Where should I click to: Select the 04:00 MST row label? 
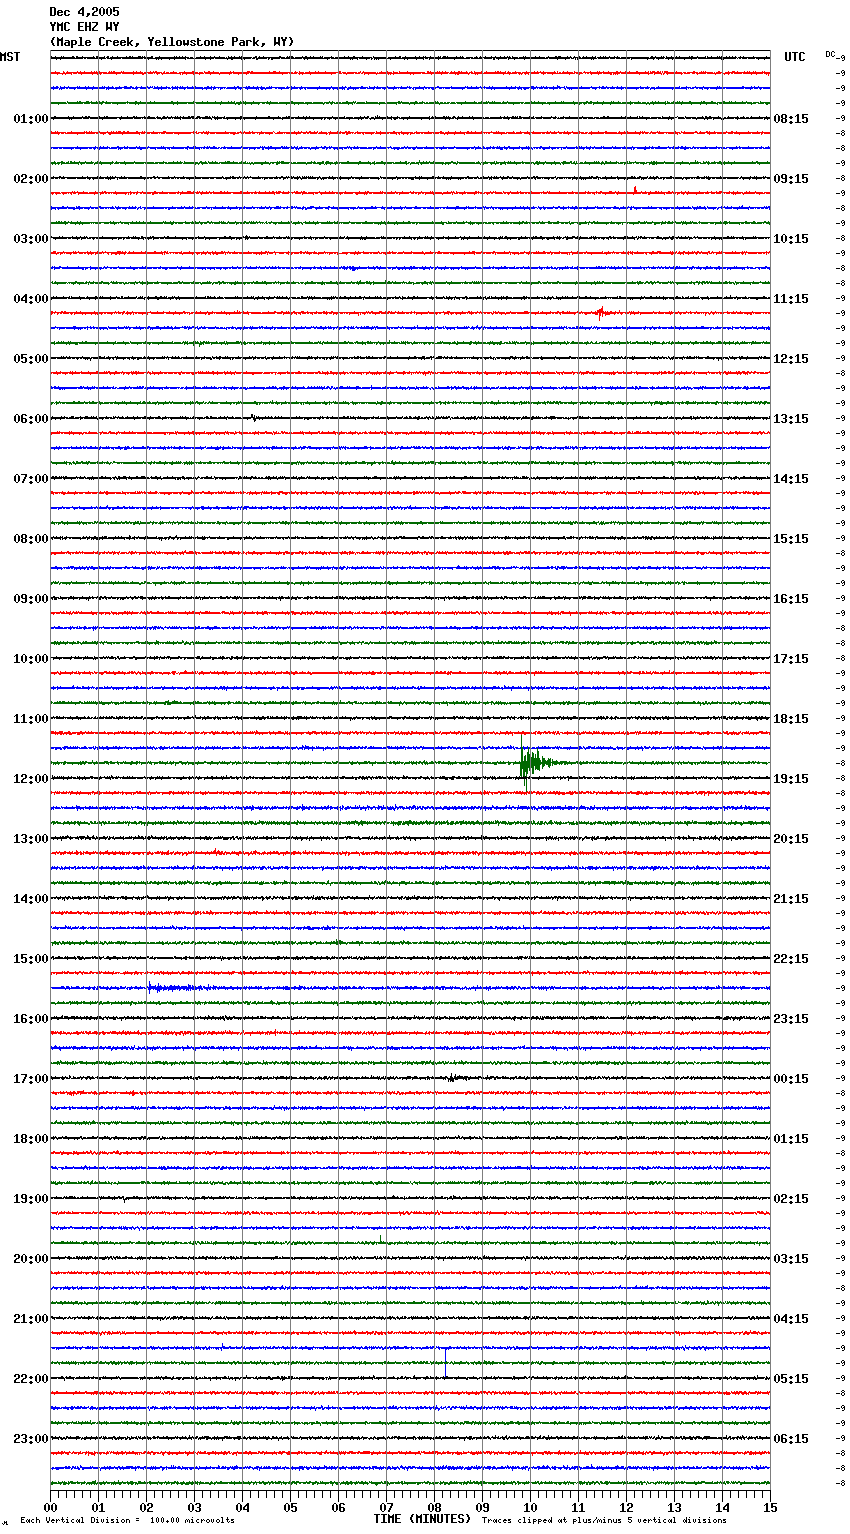pos(30,299)
